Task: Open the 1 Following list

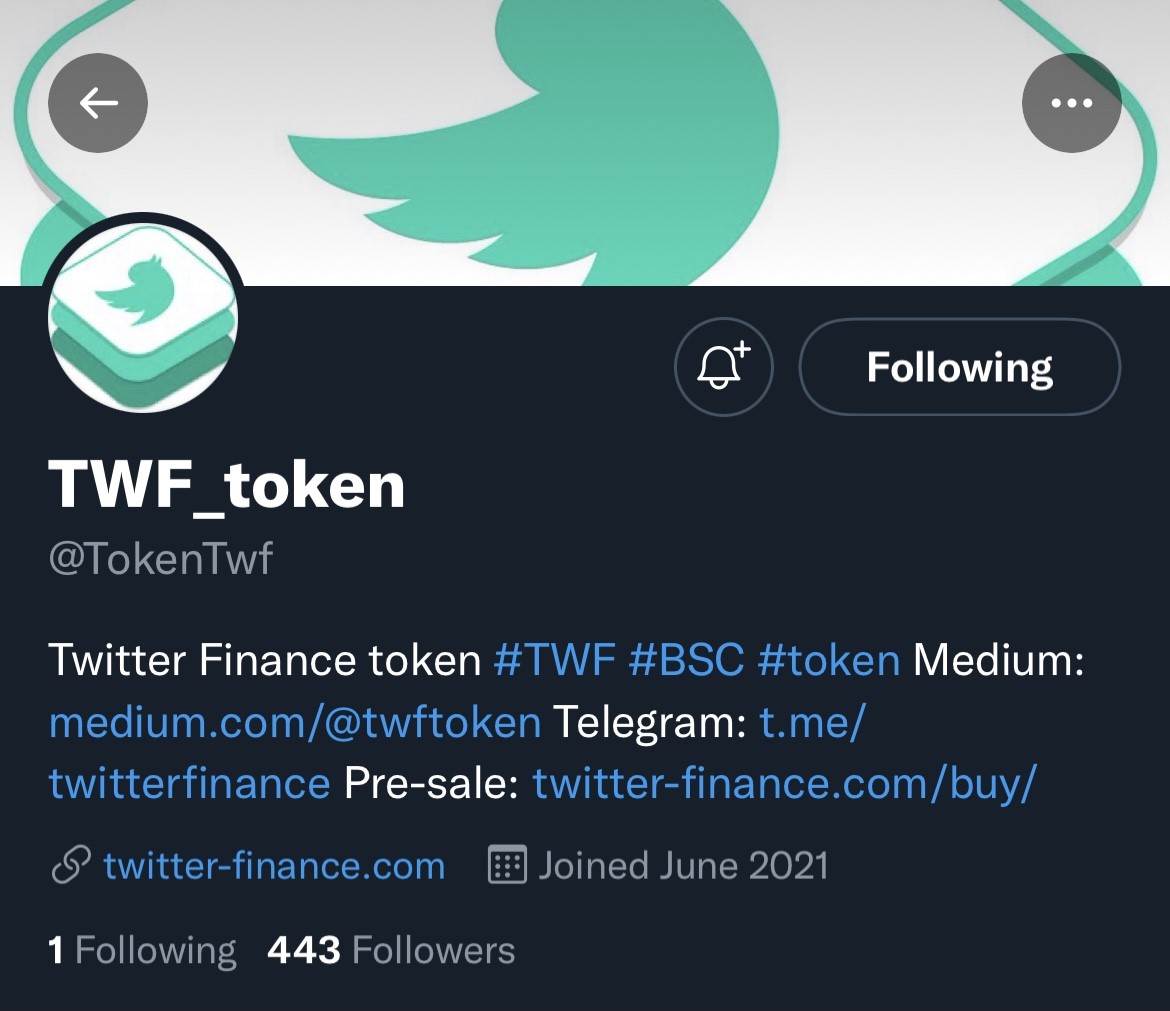Action: pos(143,951)
